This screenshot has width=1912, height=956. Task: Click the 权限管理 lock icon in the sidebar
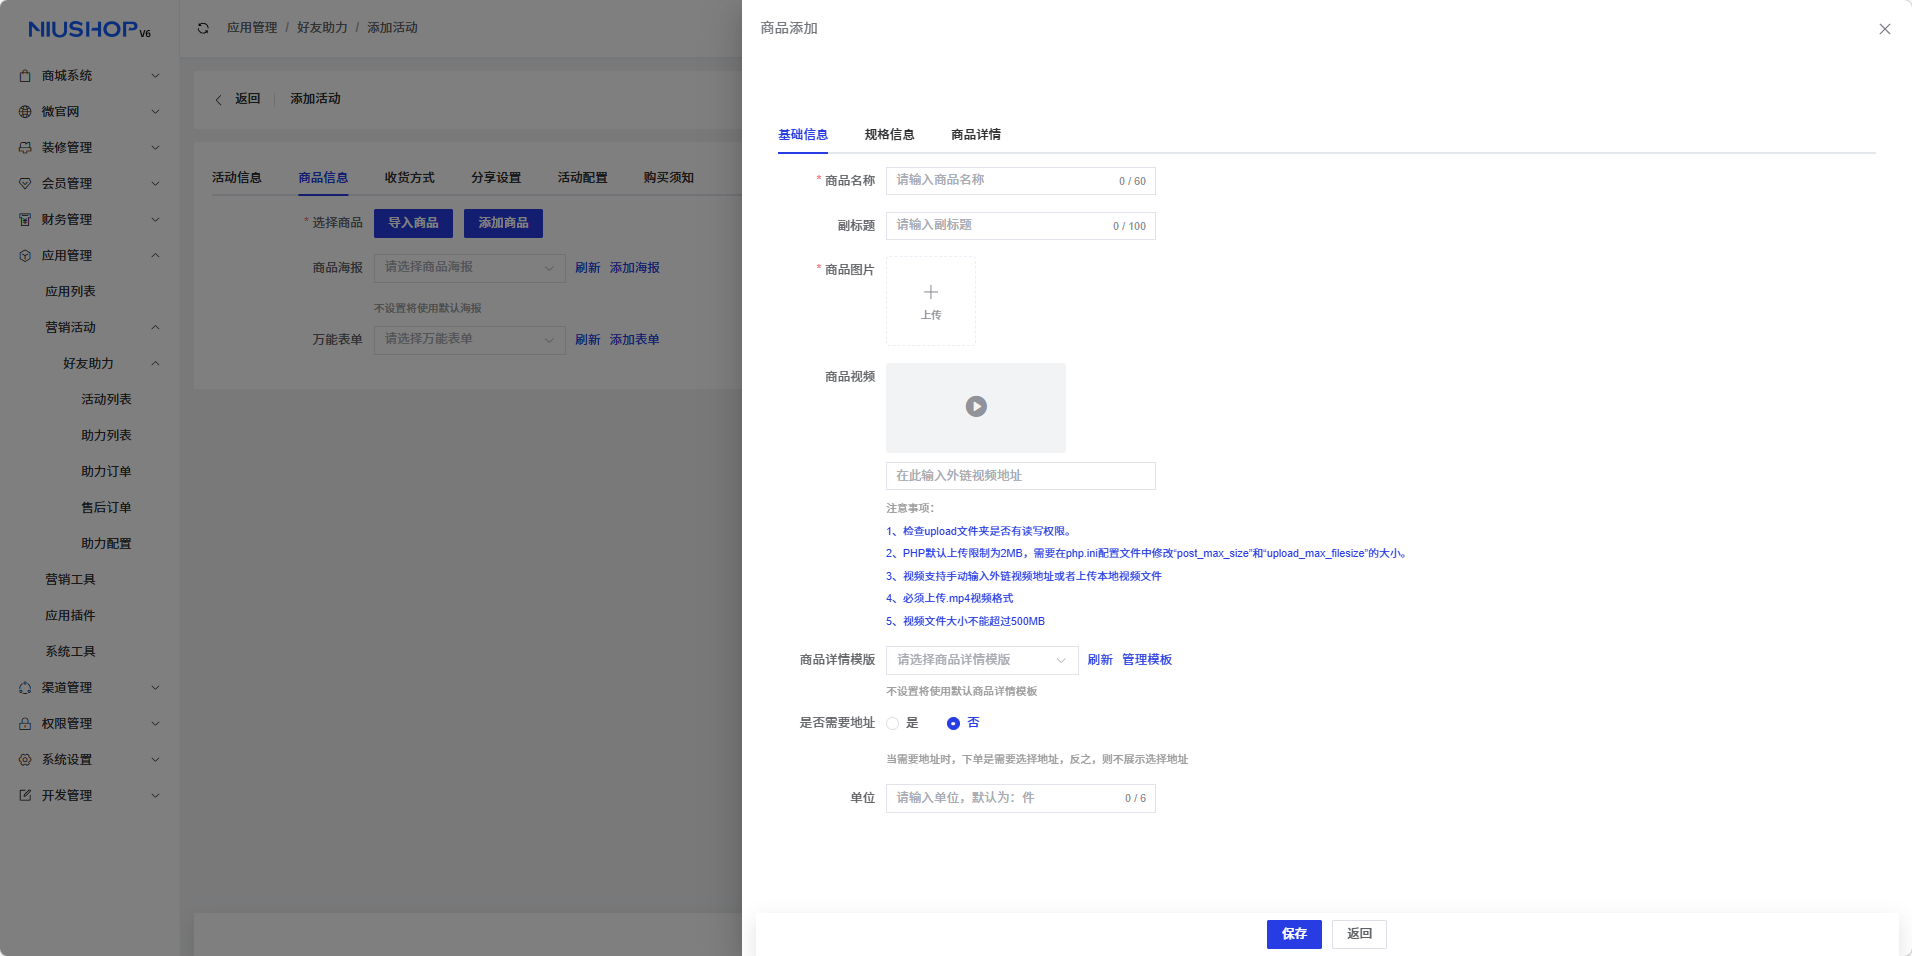[25, 724]
